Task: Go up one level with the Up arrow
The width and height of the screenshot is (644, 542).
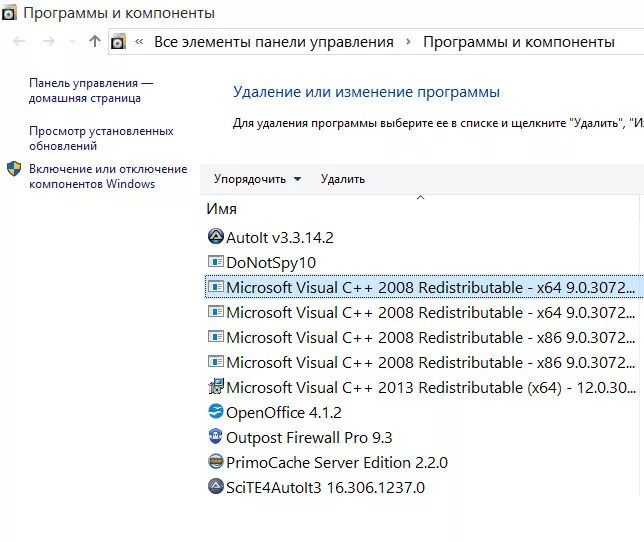Action: 94,41
